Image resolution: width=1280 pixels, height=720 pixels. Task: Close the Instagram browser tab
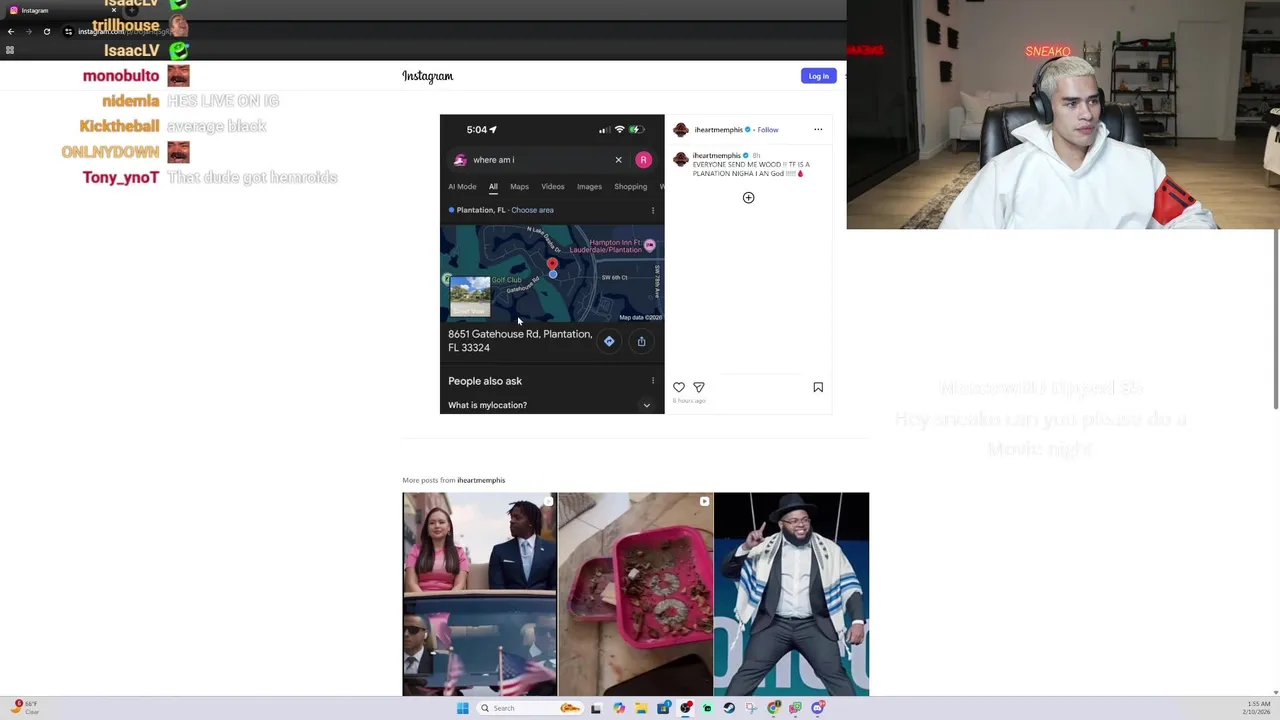(x=114, y=10)
